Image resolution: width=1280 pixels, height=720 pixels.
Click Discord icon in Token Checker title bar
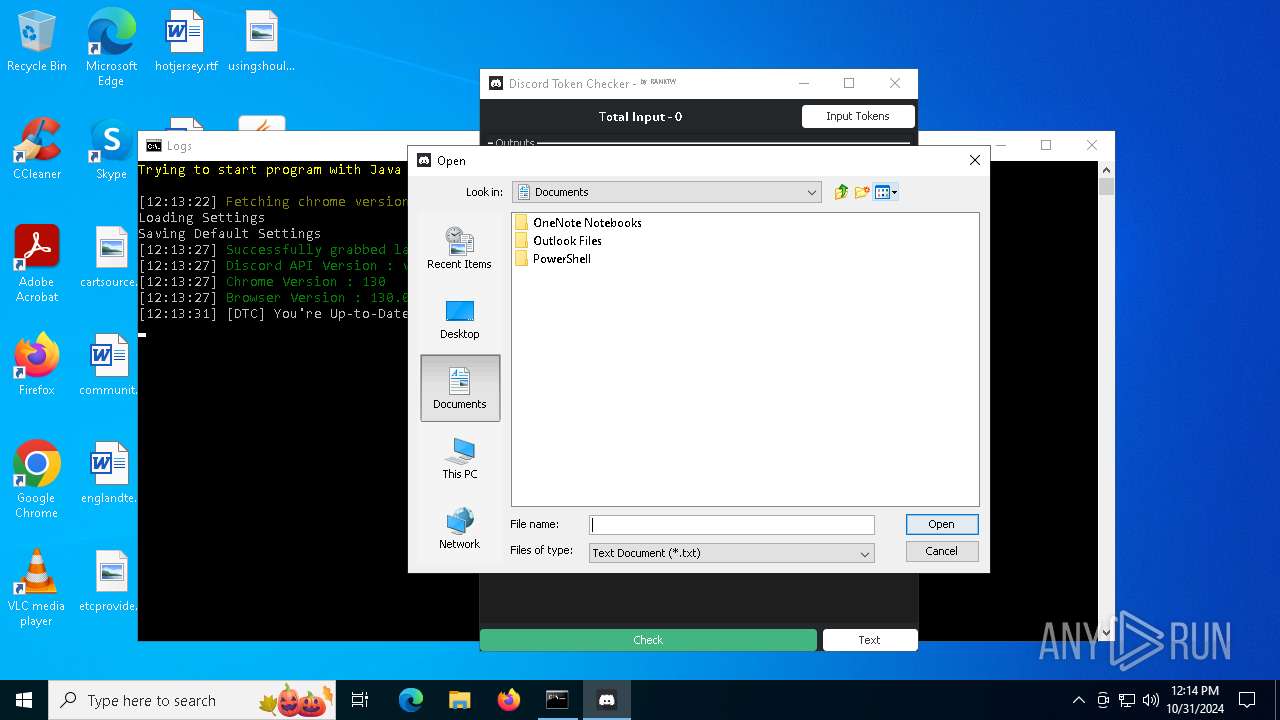[x=495, y=83]
